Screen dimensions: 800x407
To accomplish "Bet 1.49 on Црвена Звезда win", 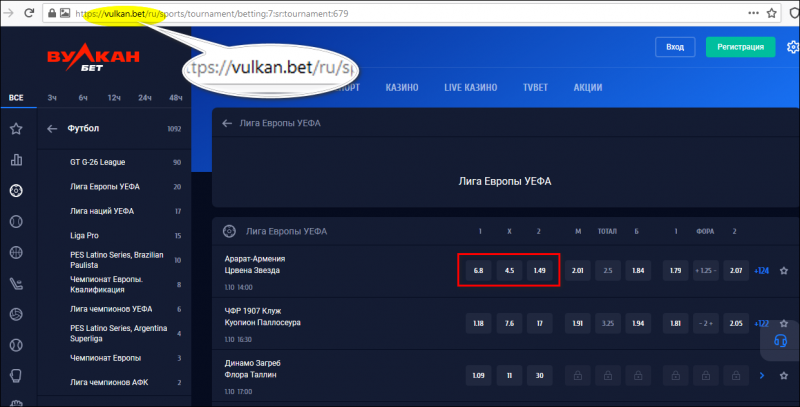I will click(539, 271).
